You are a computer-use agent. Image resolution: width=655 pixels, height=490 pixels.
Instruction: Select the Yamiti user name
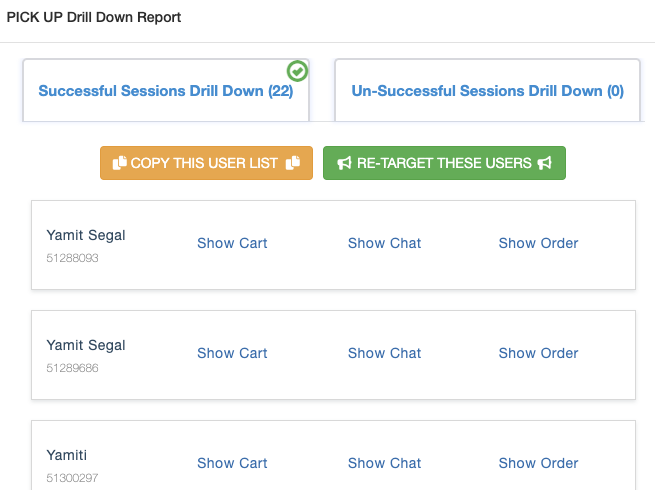pyautogui.click(x=67, y=455)
